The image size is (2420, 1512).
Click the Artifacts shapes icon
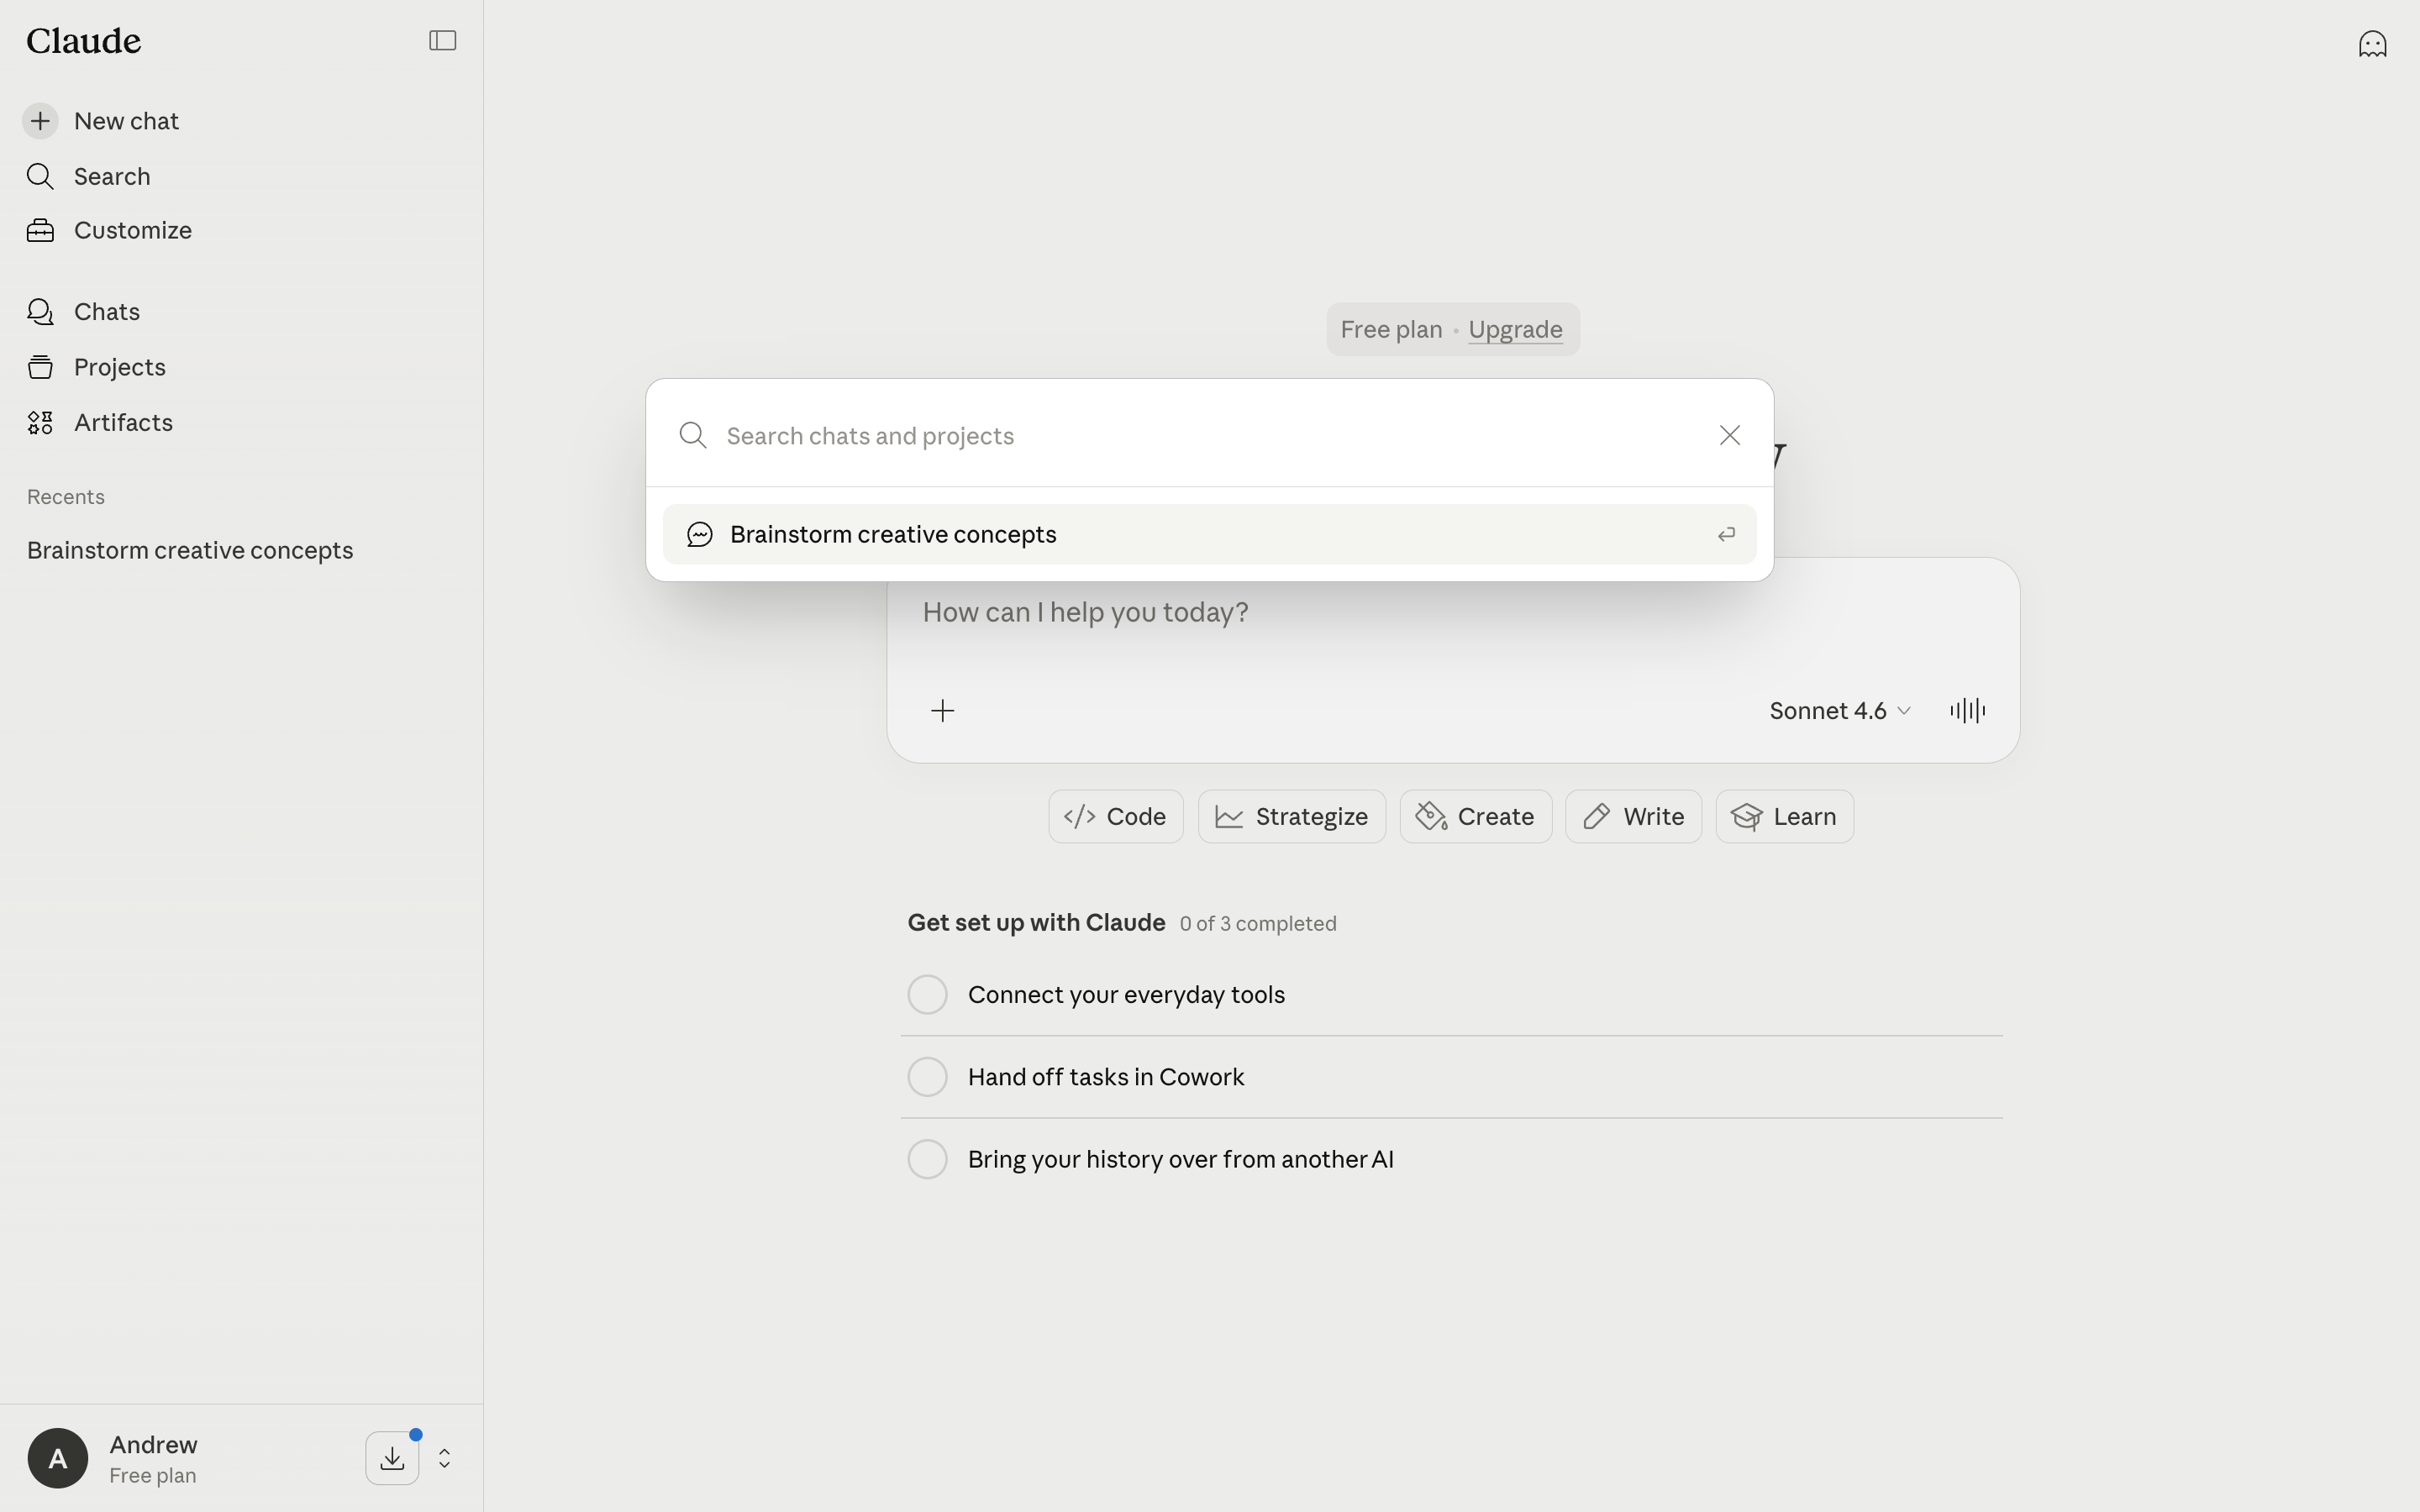pyautogui.click(x=40, y=423)
